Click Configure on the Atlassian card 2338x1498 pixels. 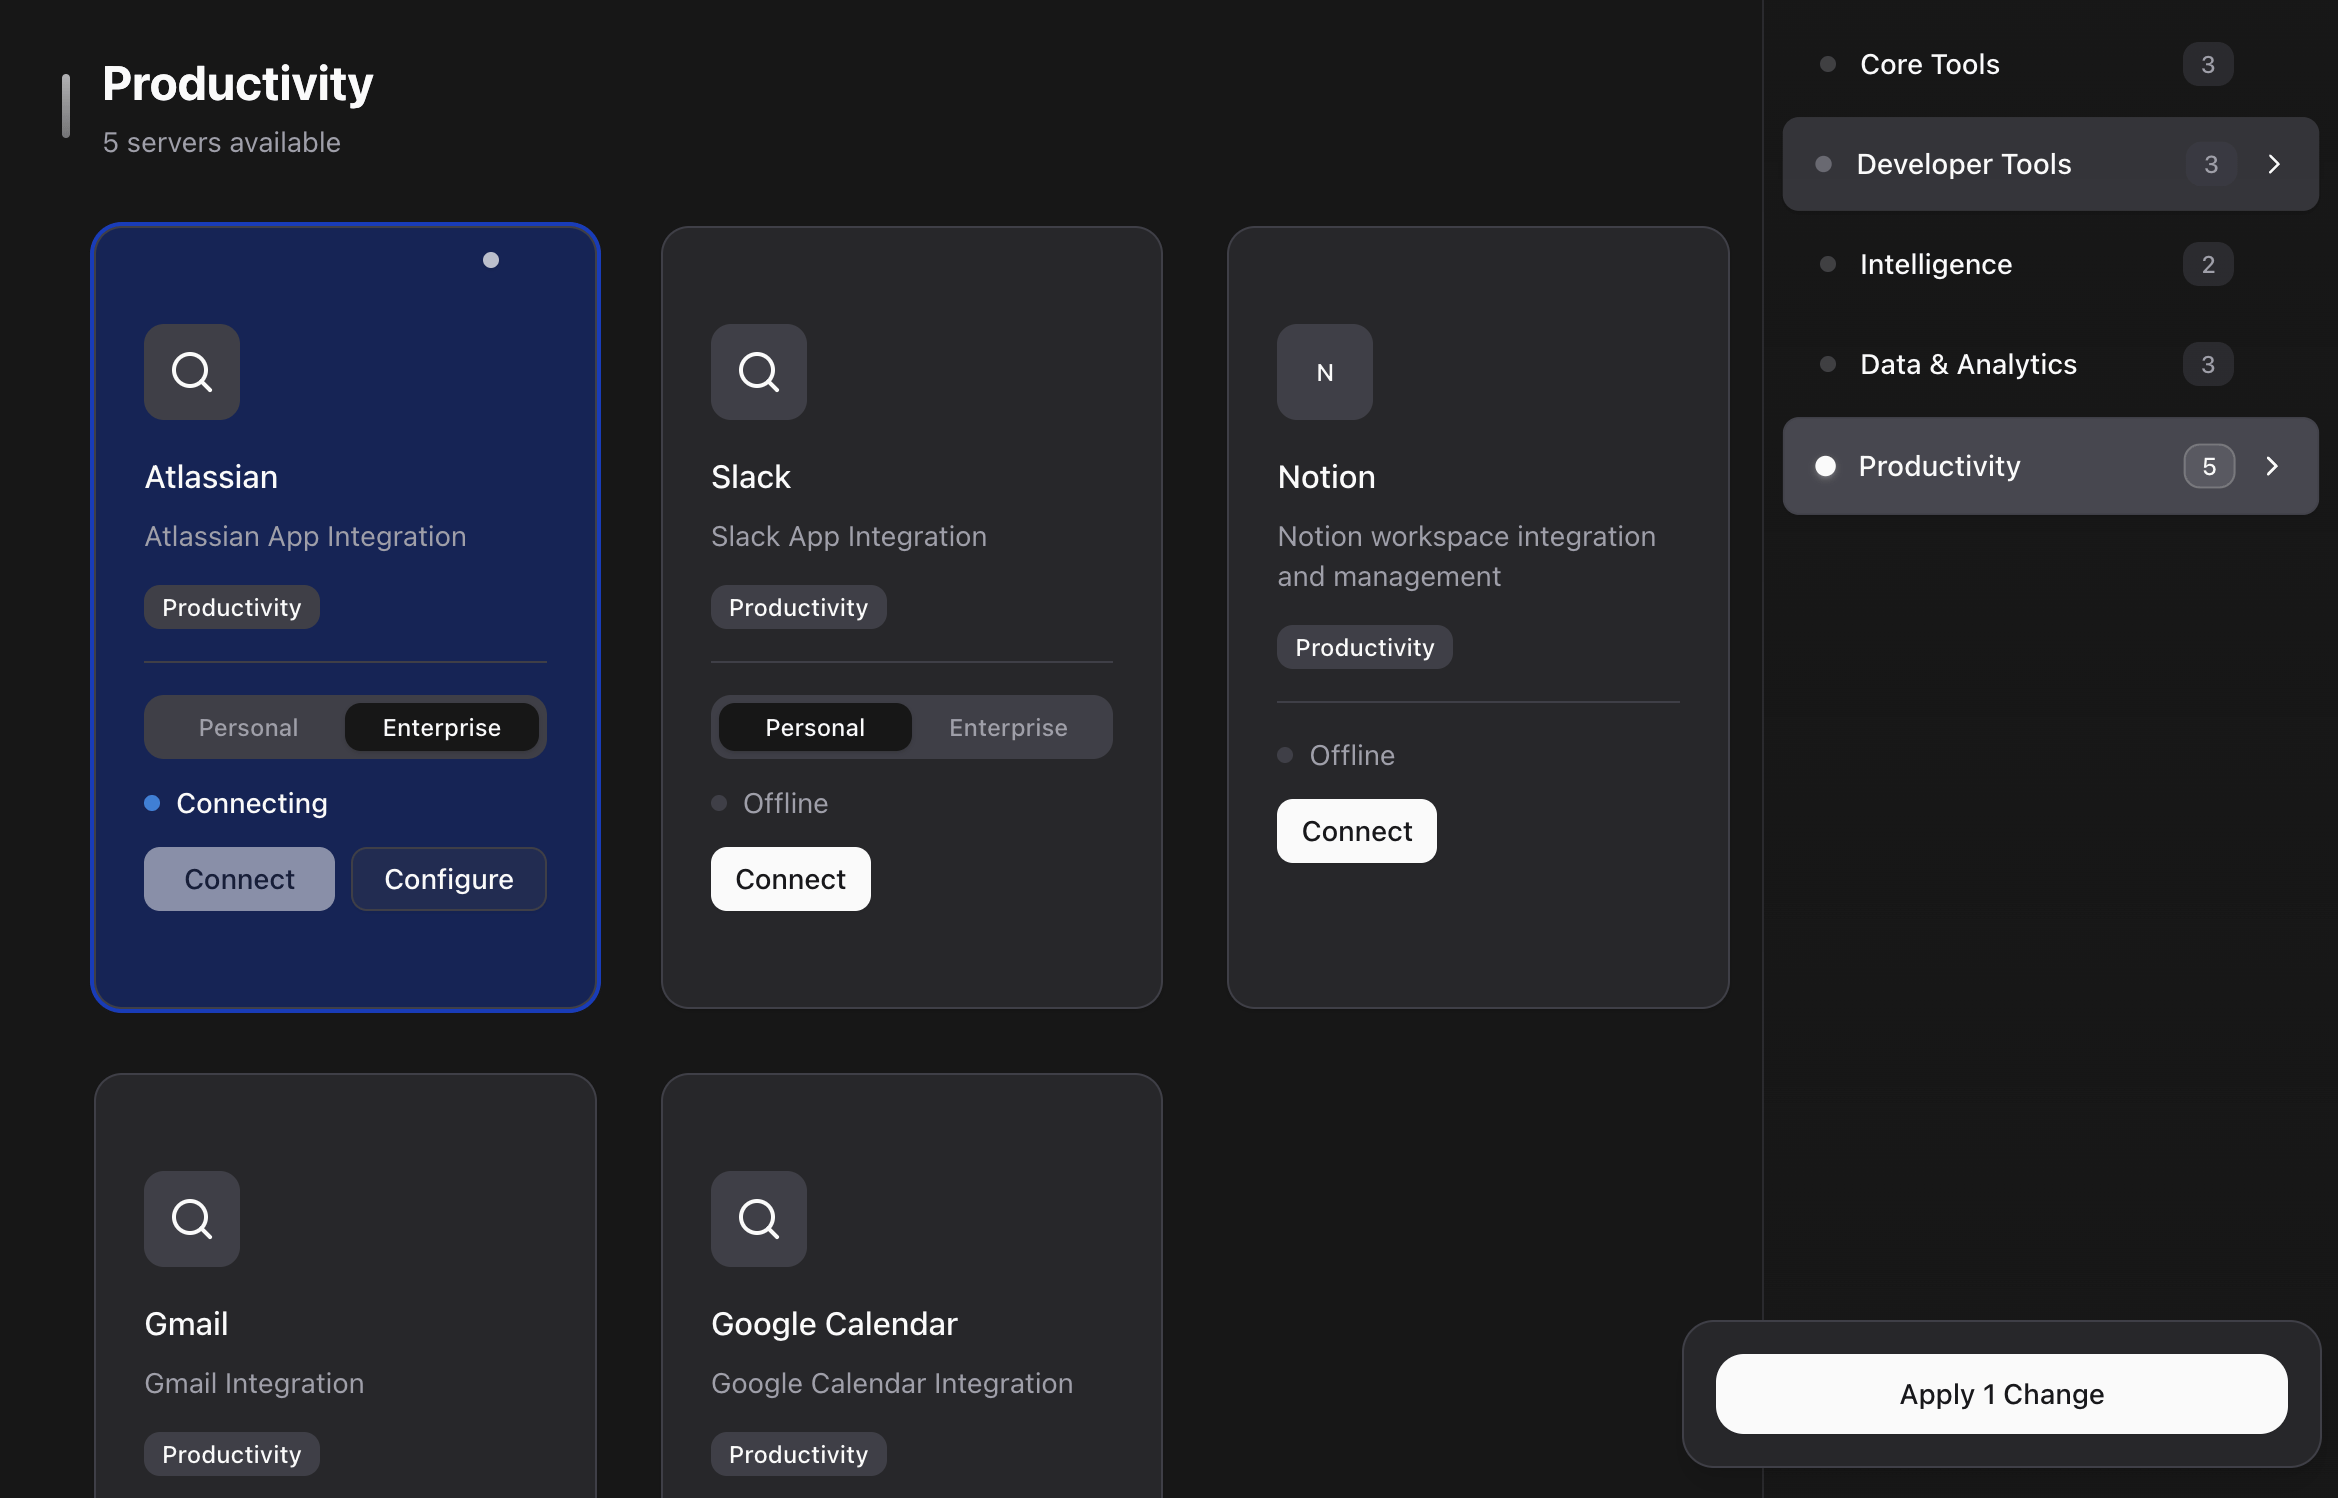click(x=449, y=879)
